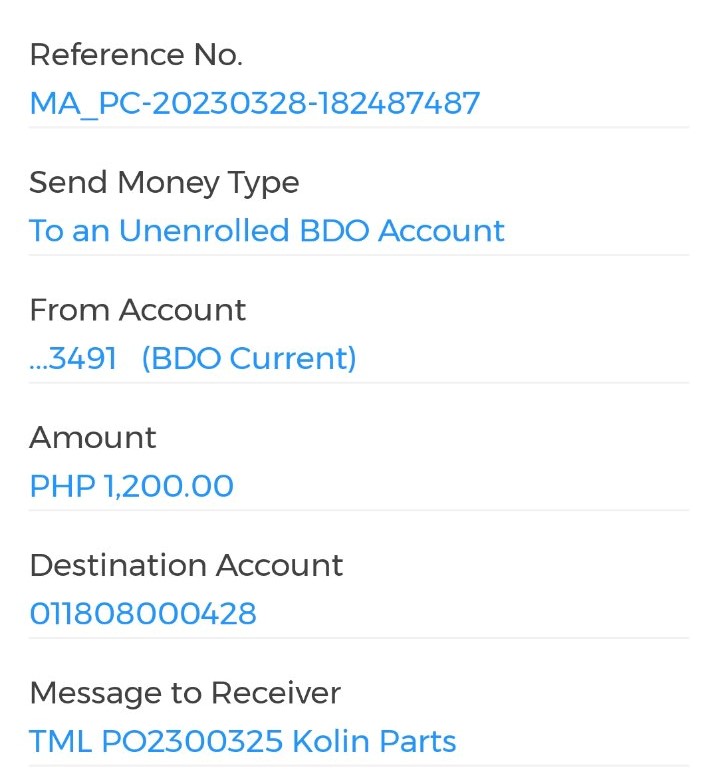
Task: Click destination account number 011808000428
Action: [x=143, y=613]
